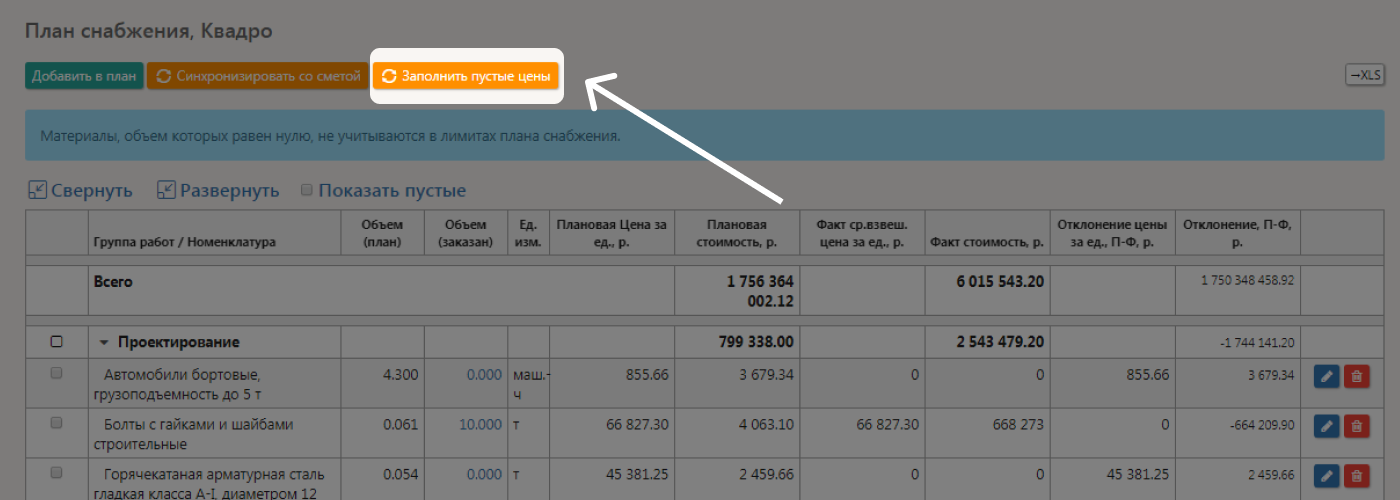Select checkbox for Горячекатаная арматурная сталь row
1400x500 pixels.
tap(56, 473)
